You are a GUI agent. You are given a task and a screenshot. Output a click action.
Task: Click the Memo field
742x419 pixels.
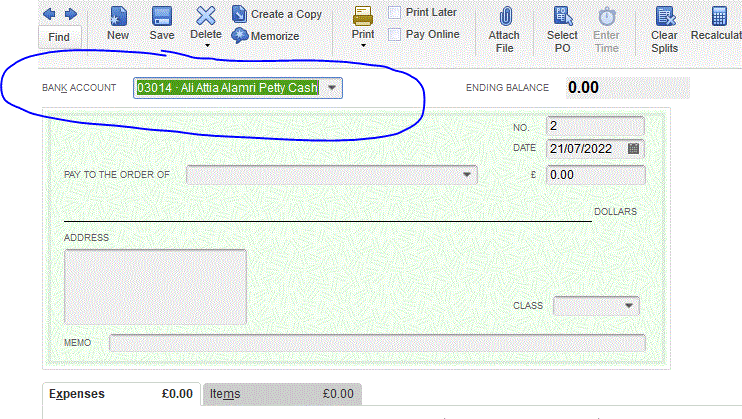(x=377, y=343)
